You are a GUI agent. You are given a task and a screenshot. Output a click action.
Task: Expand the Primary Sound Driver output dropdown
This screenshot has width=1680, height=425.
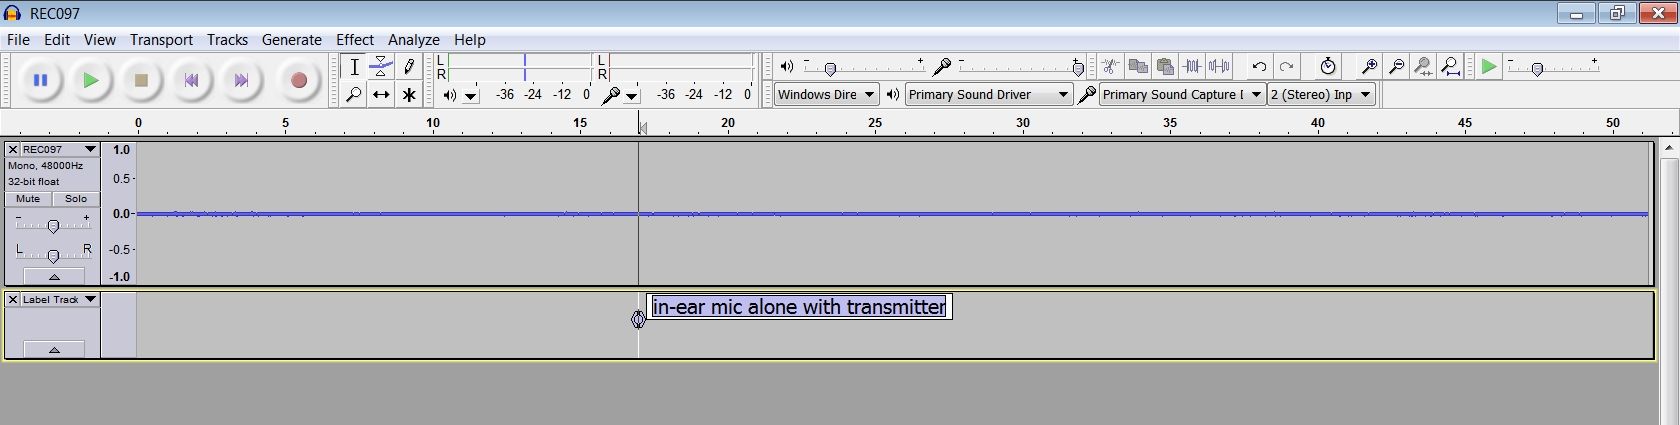pyautogui.click(x=988, y=95)
